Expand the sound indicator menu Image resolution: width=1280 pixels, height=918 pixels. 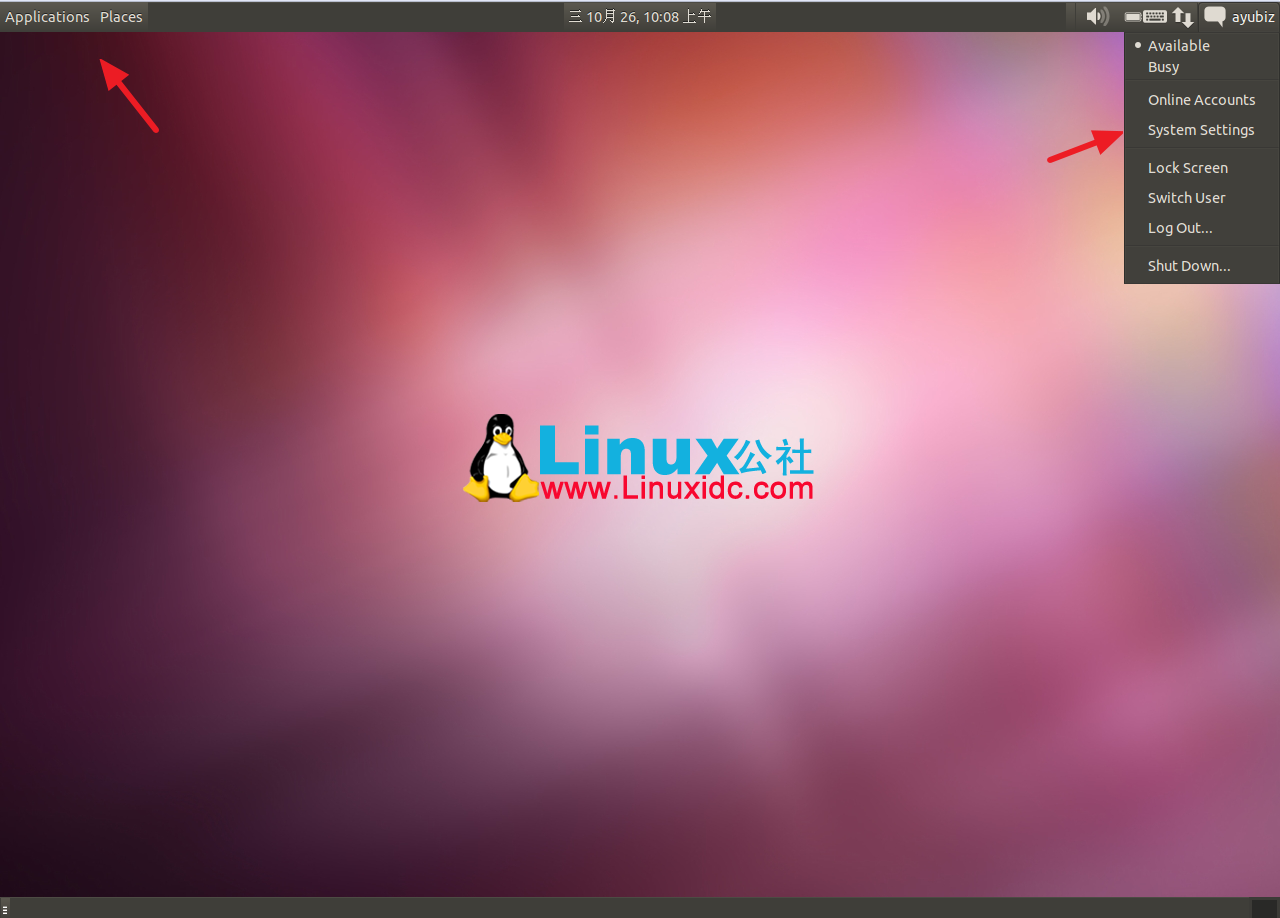pos(1096,16)
